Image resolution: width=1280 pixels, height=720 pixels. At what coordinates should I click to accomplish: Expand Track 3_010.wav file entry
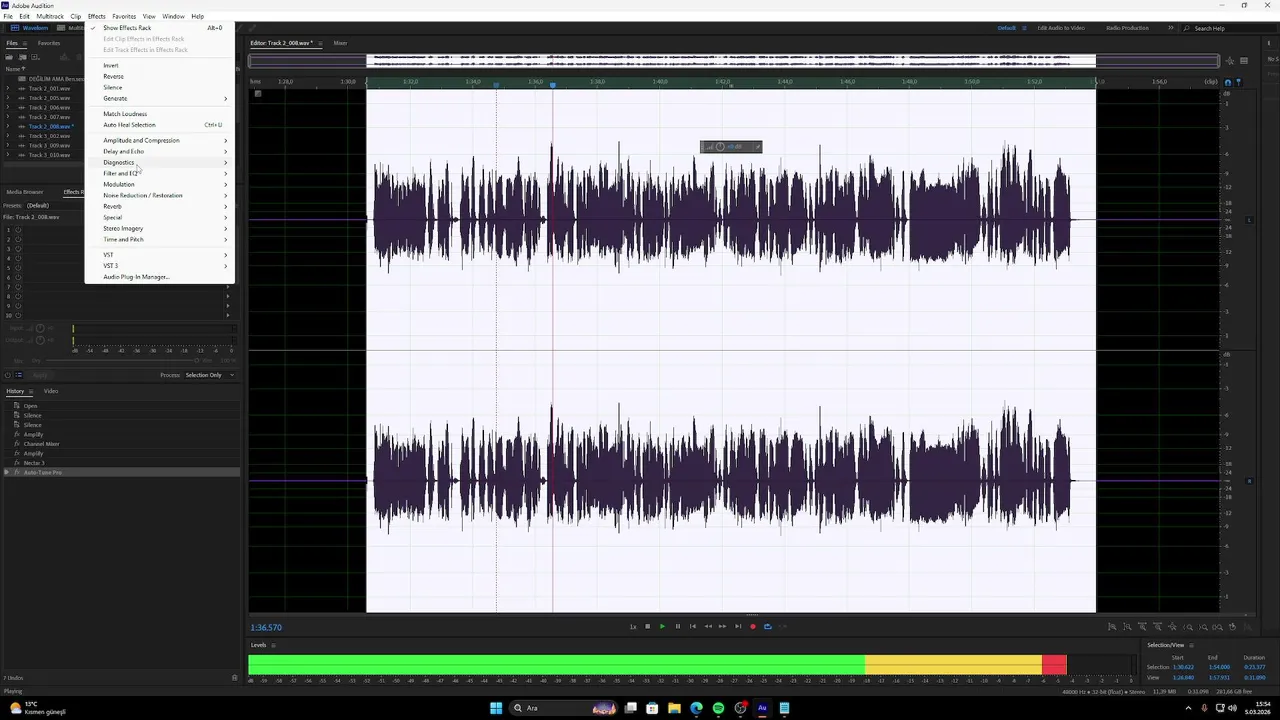tap(8, 155)
